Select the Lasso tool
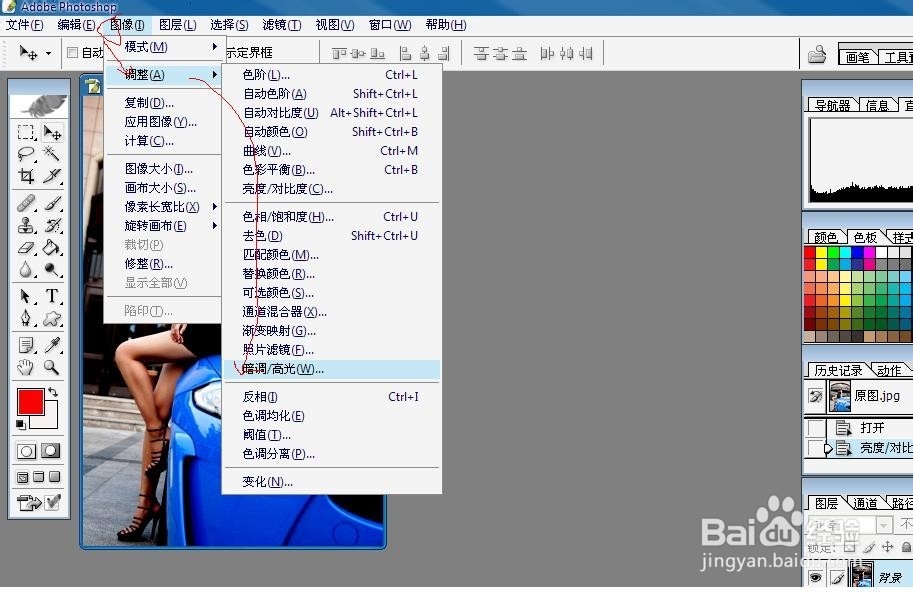This screenshot has height=592, width=913. pyautogui.click(x=24, y=154)
